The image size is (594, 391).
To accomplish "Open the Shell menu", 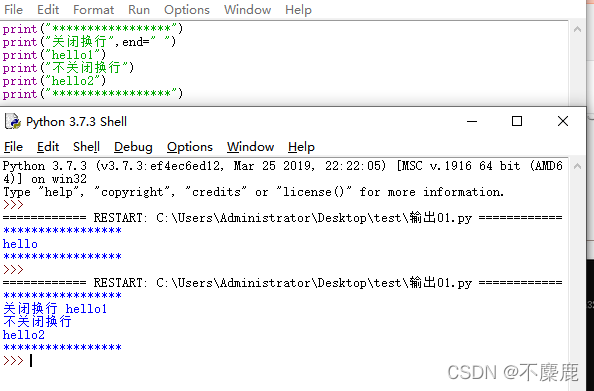I will pos(86,147).
